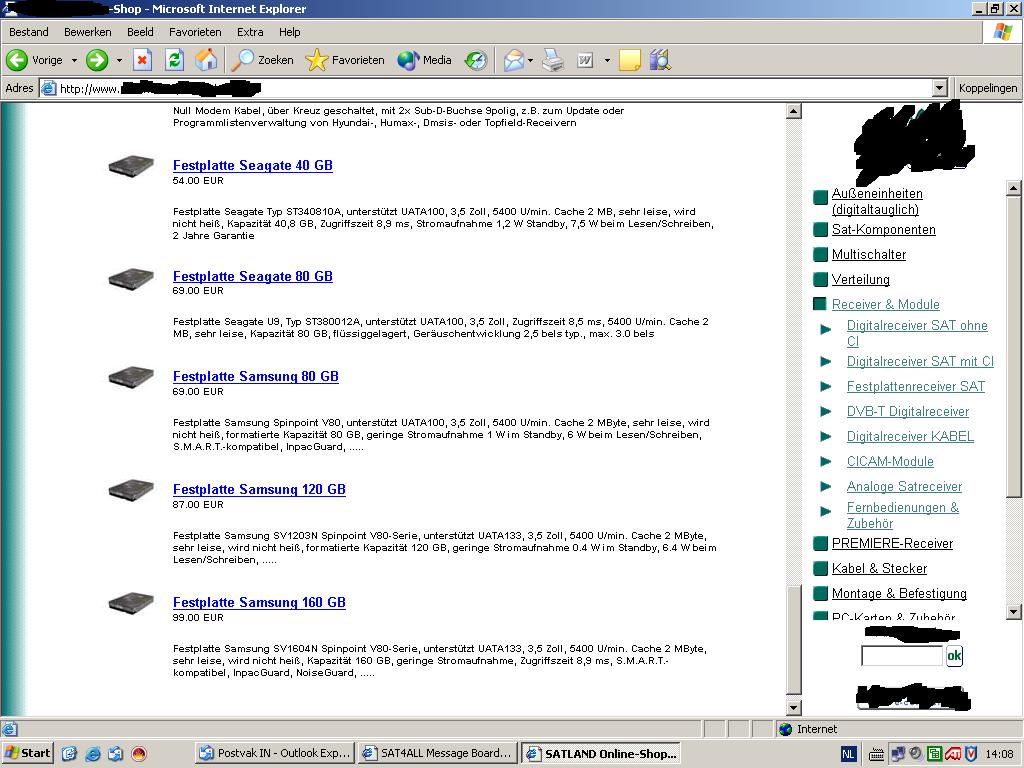The image size is (1024, 768).
Task: Open the Multischalter category
Action: pyautogui.click(x=869, y=254)
